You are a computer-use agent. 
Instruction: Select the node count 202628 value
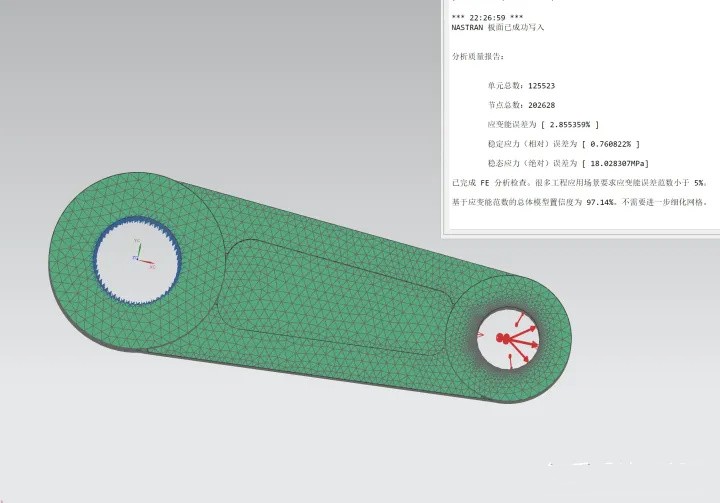[541, 105]
